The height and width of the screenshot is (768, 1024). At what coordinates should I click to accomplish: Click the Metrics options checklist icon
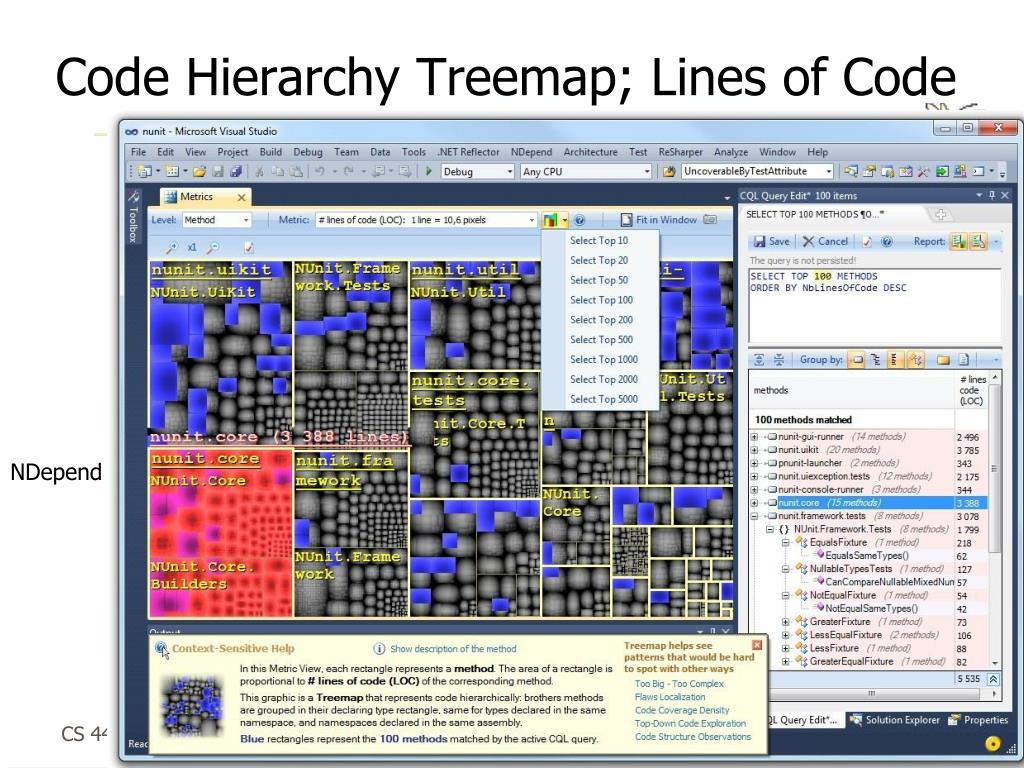pyautogui.click(x=249, y=248)
